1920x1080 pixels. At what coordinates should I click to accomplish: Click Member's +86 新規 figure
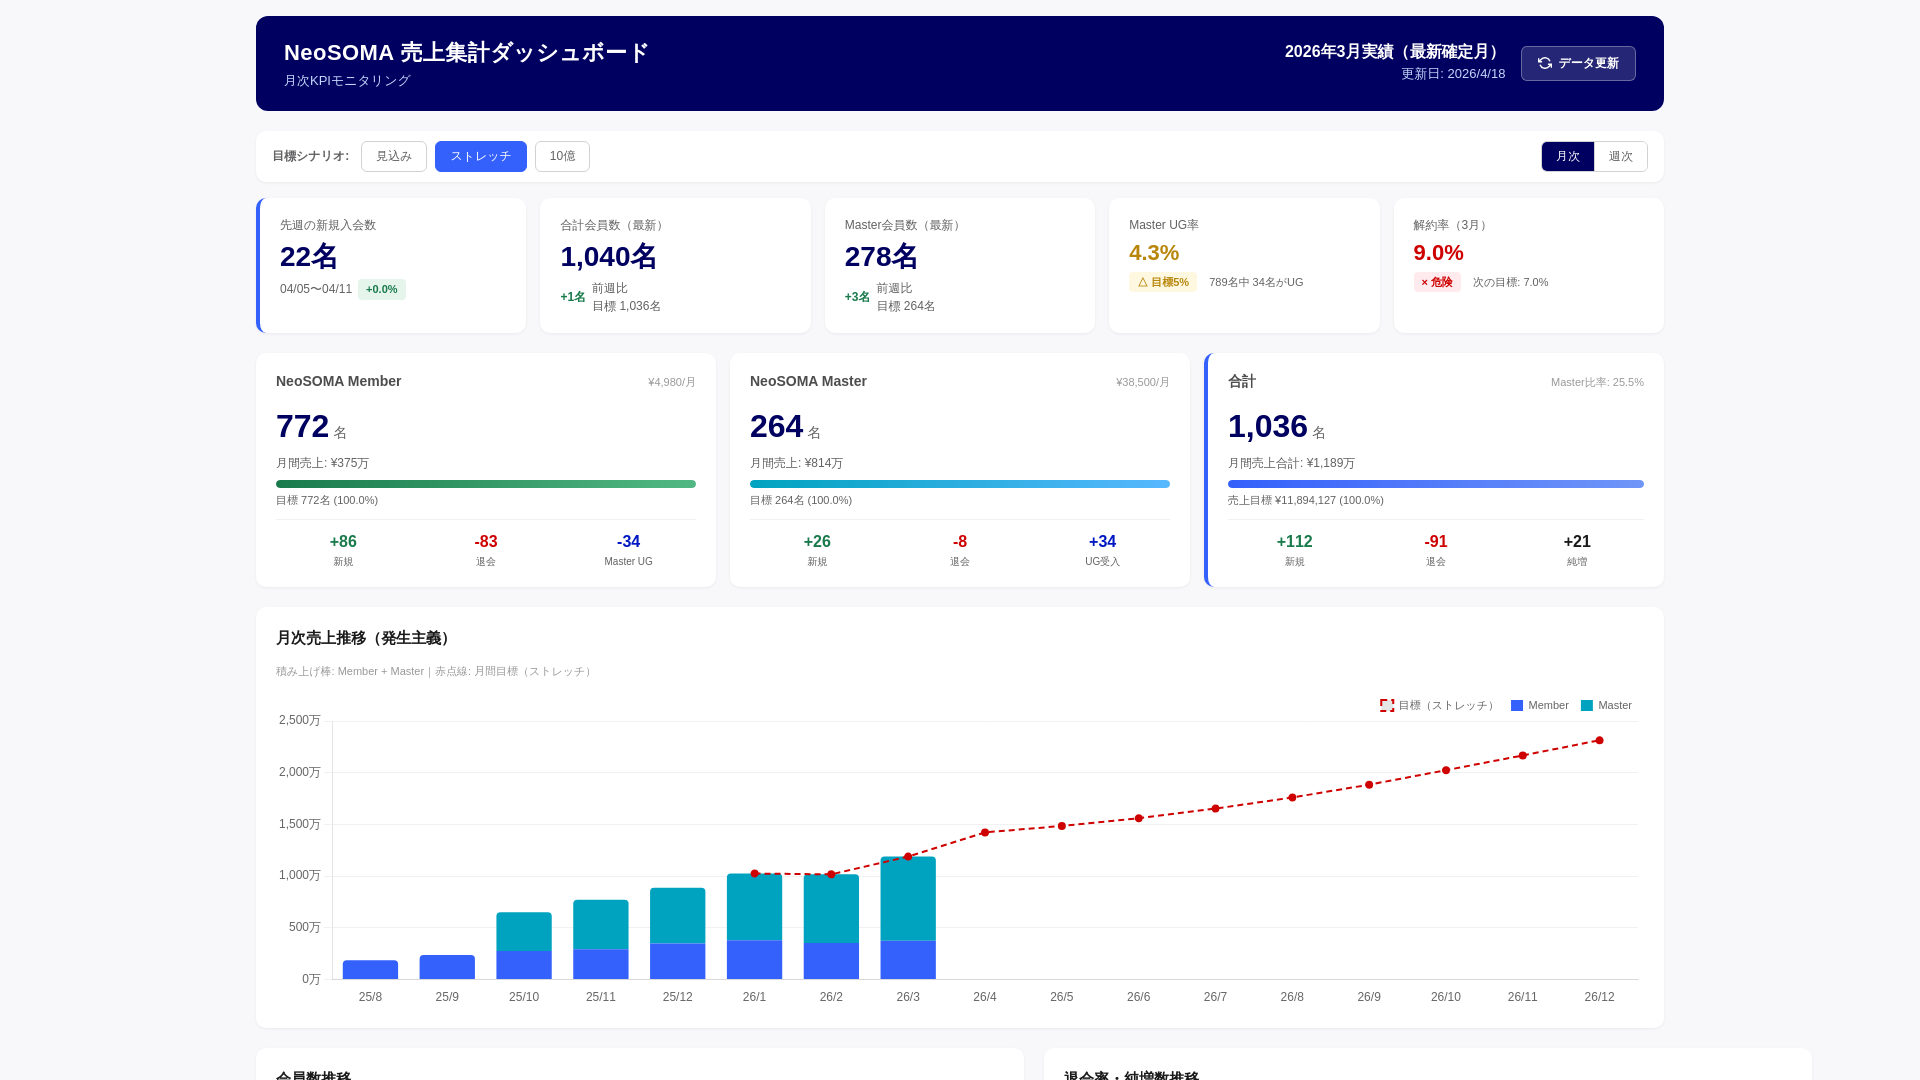(x=343, y=549)
